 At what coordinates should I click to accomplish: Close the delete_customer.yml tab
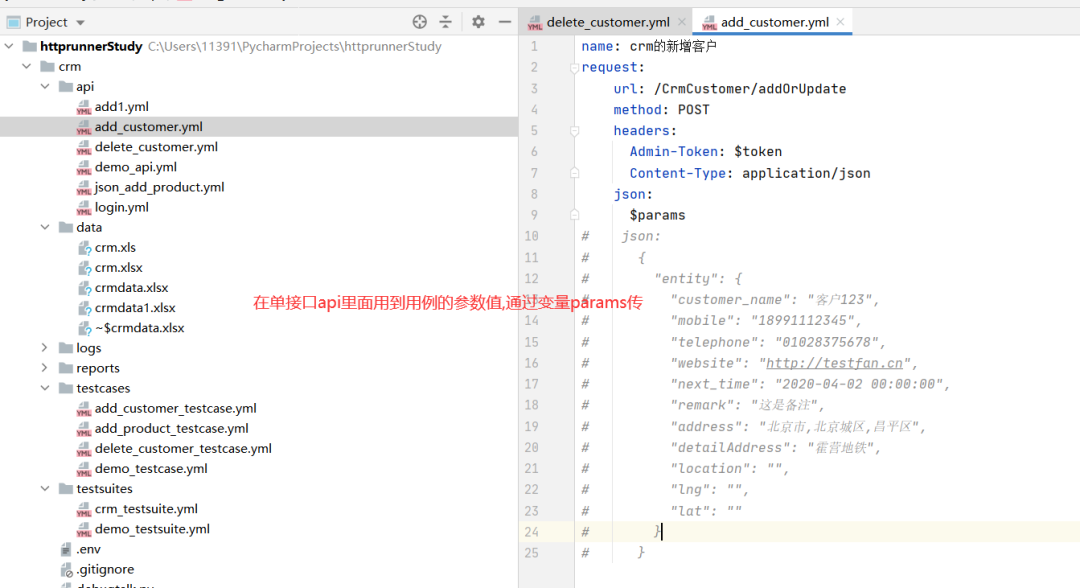click(x=682, y=22)
